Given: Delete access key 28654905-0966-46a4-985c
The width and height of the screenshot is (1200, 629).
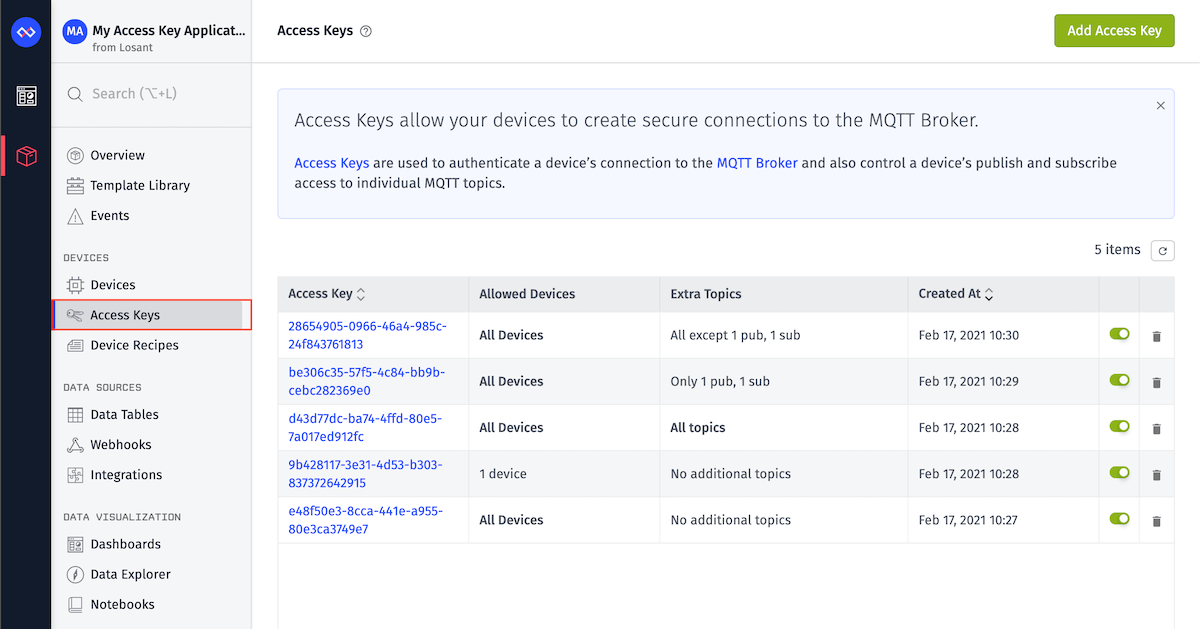Looking at the screenshot, I should pyautogui.click(x=1157, y=336).
